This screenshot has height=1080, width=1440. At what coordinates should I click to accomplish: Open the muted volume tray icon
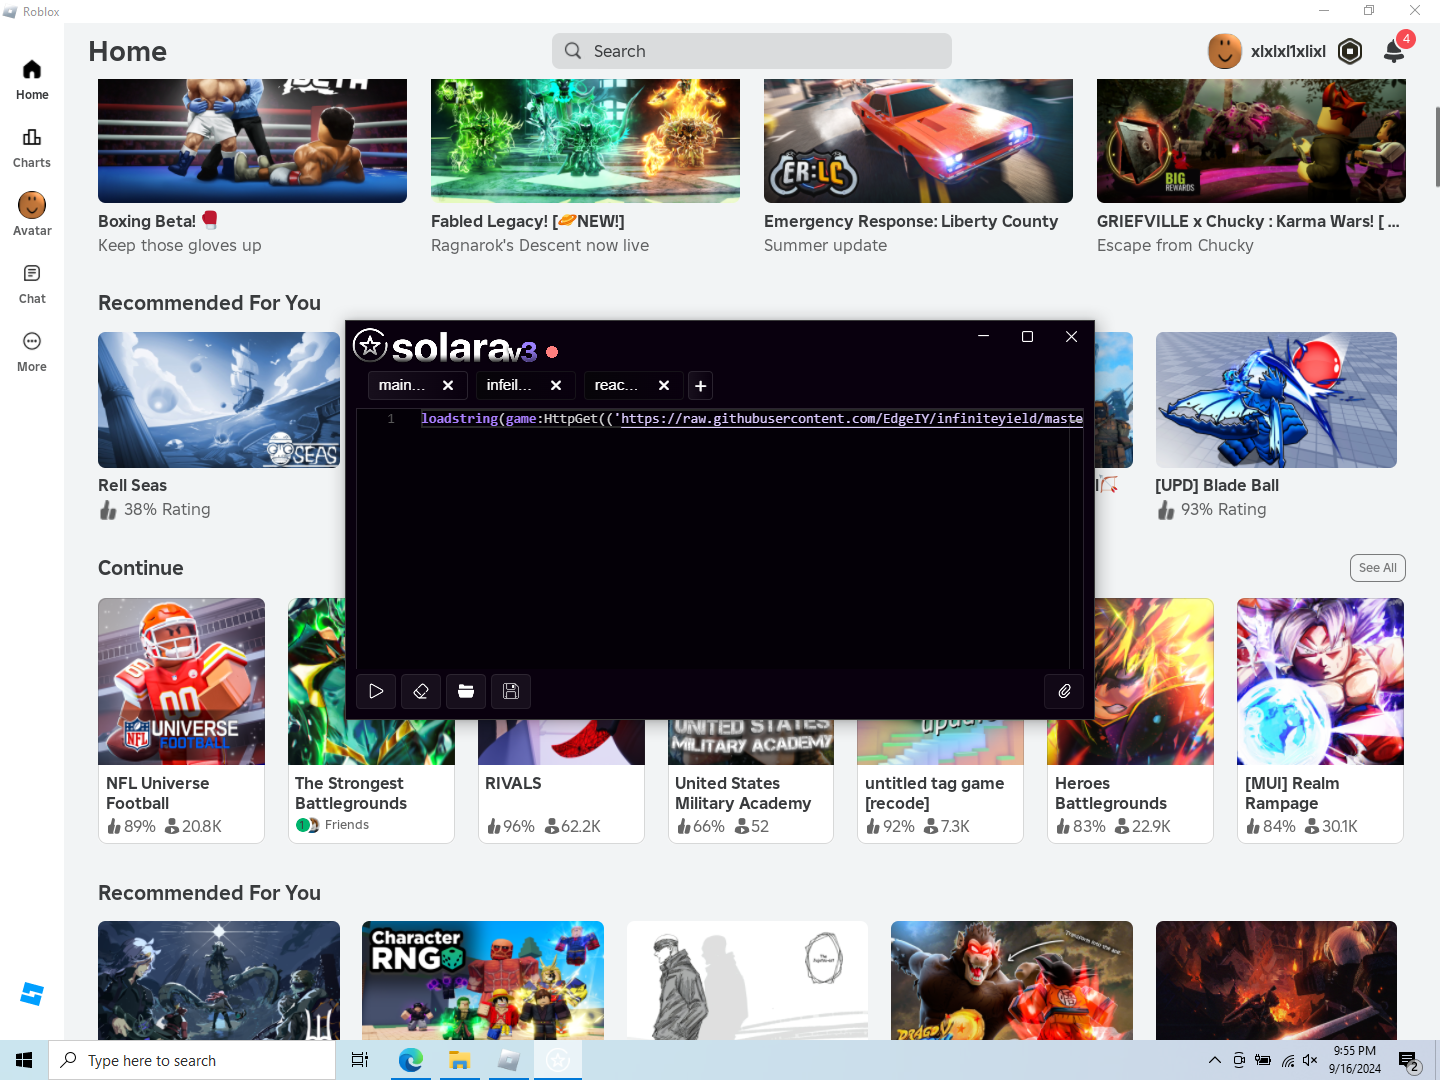click(1311, 1060)
